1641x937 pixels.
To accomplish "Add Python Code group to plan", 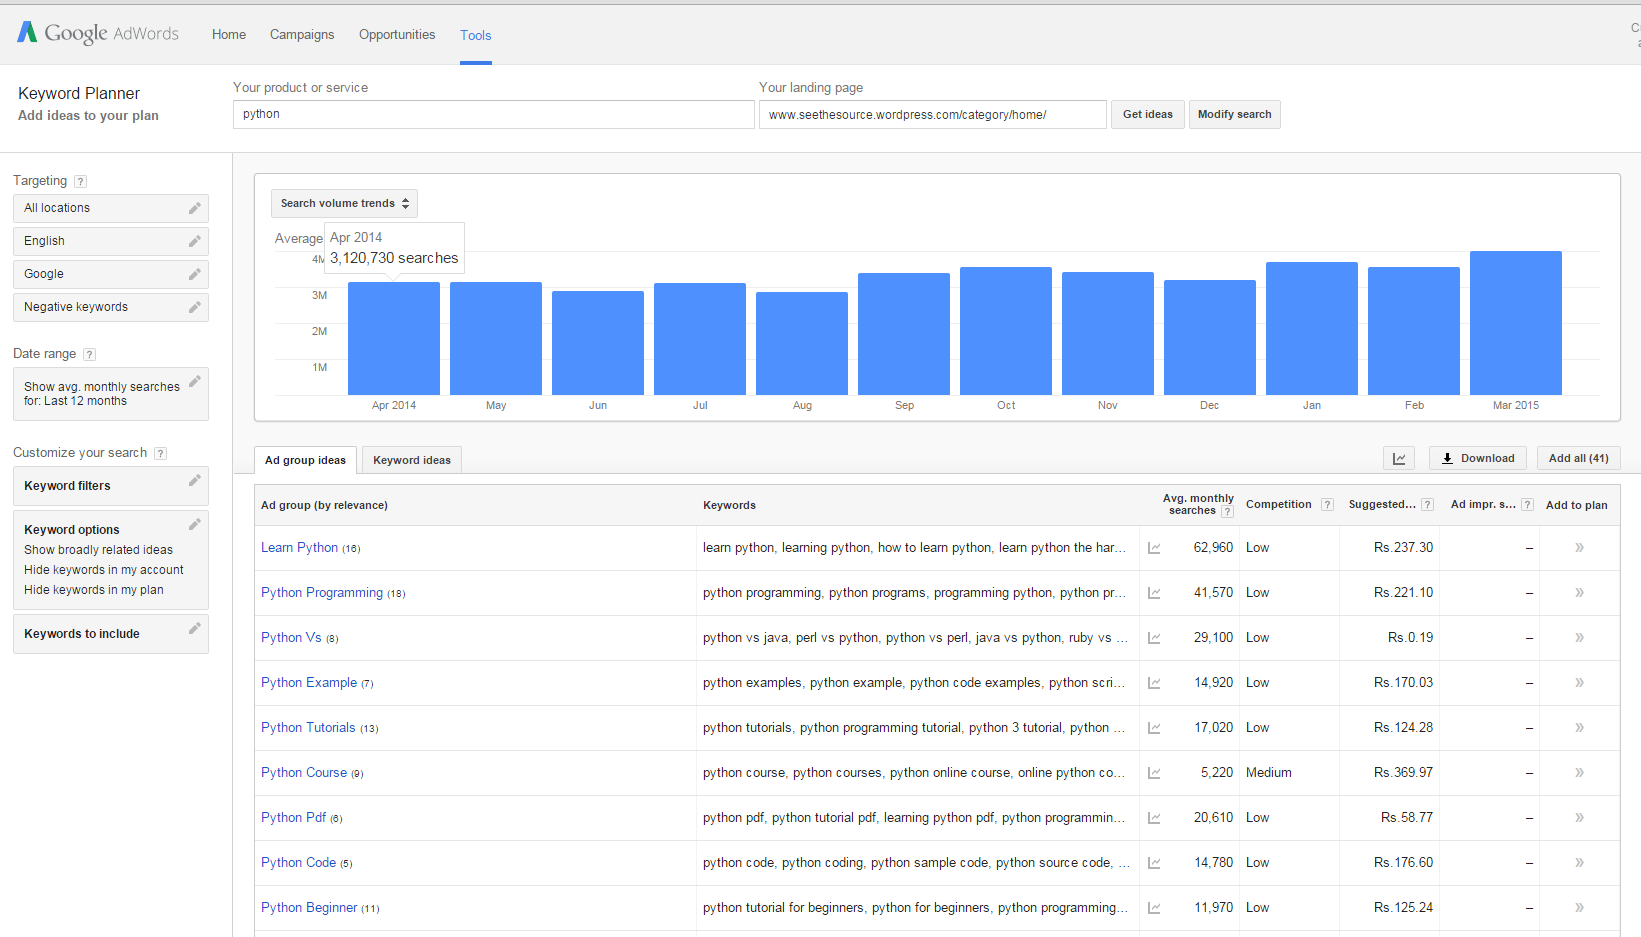I will point(1580,863).
